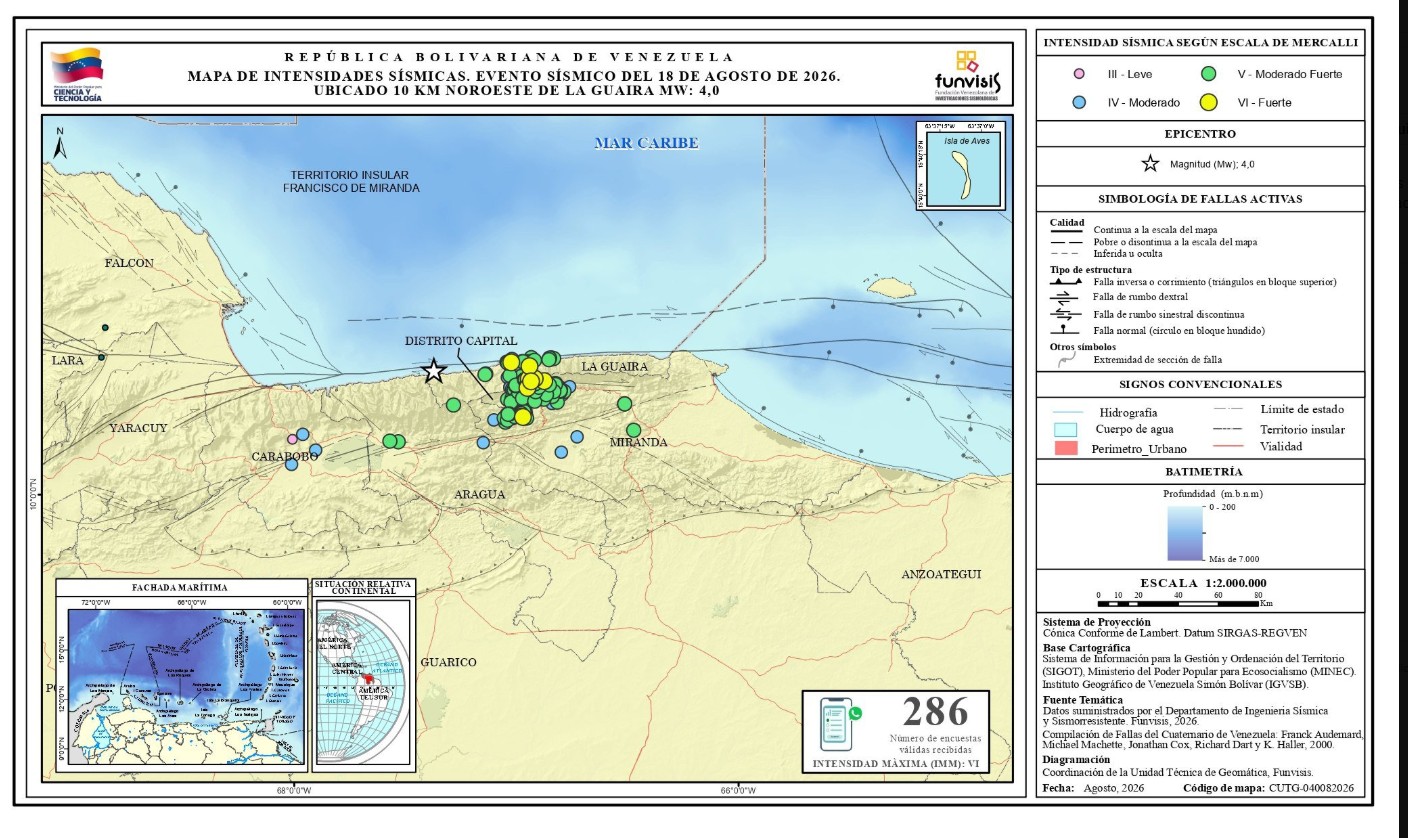This screenshot has width=1408, height=838.
Task: Click the Vialidad red line symbol
Action: 1229,447
